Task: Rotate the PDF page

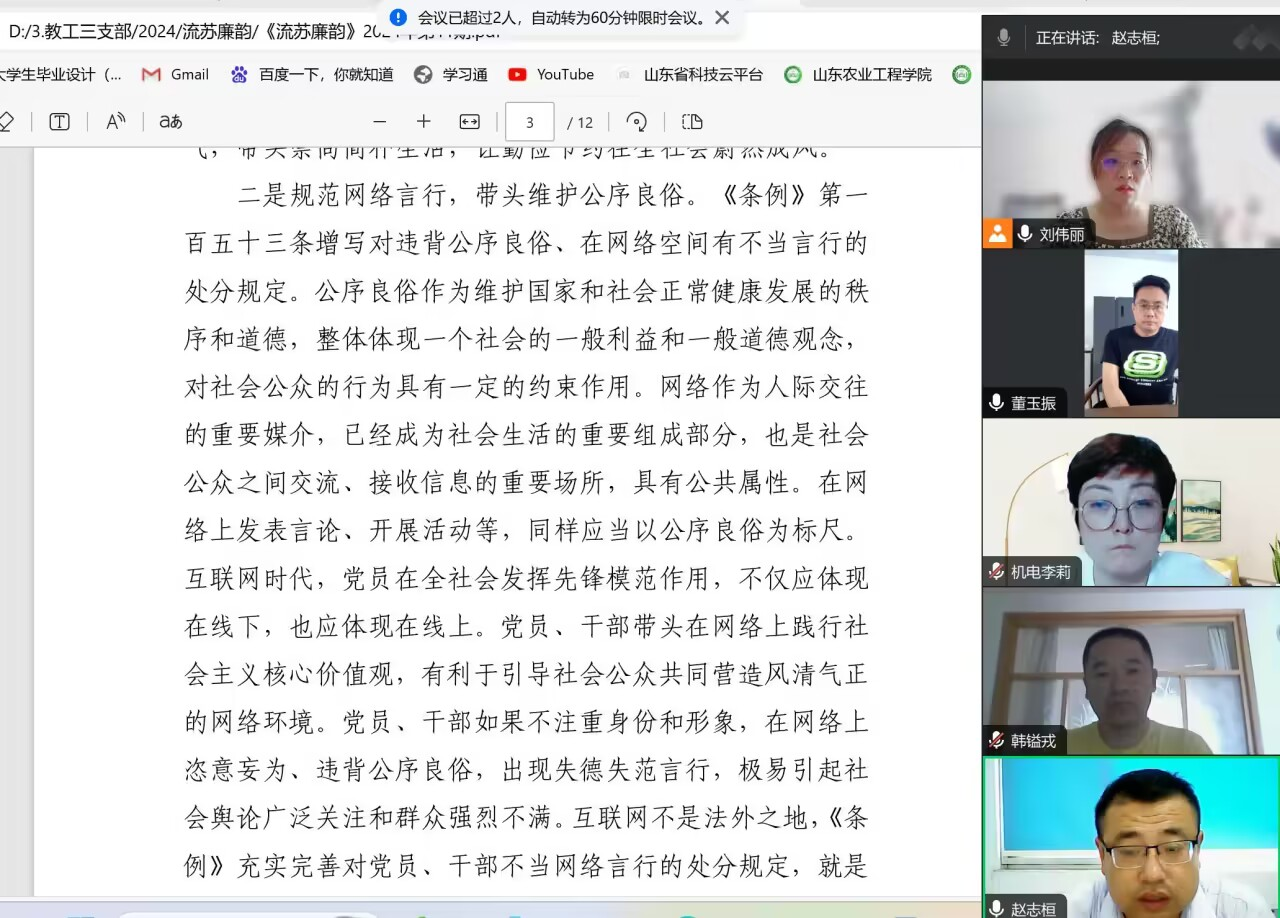Action: click(636, 122)
